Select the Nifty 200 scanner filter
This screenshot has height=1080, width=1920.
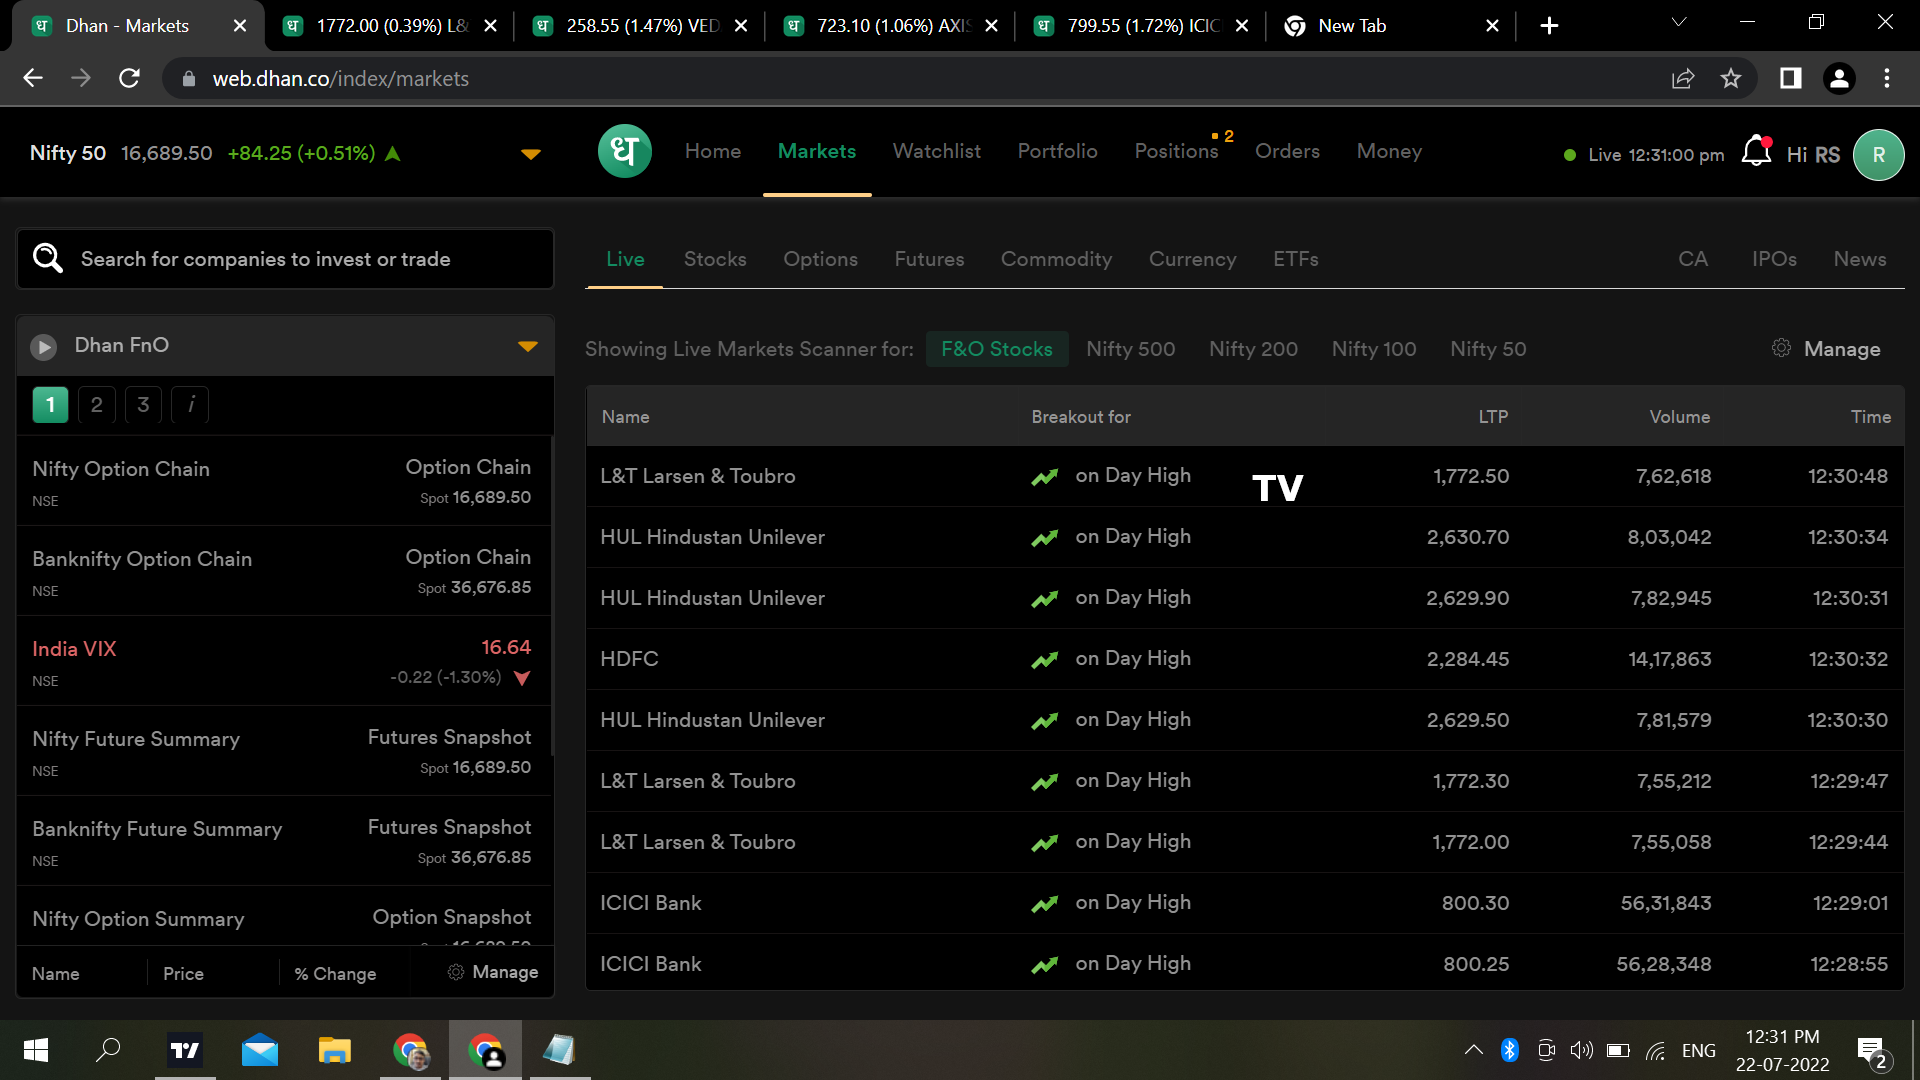click(x=1253, y=349)
